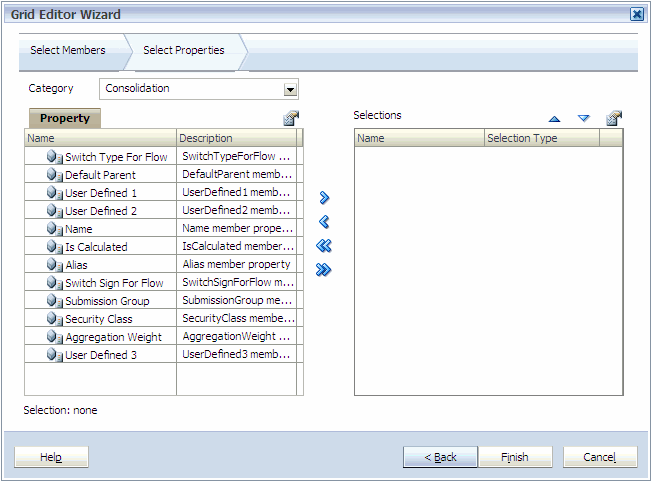Open Property list options icon
The image size is (651, 481).
tap(291, 118)
